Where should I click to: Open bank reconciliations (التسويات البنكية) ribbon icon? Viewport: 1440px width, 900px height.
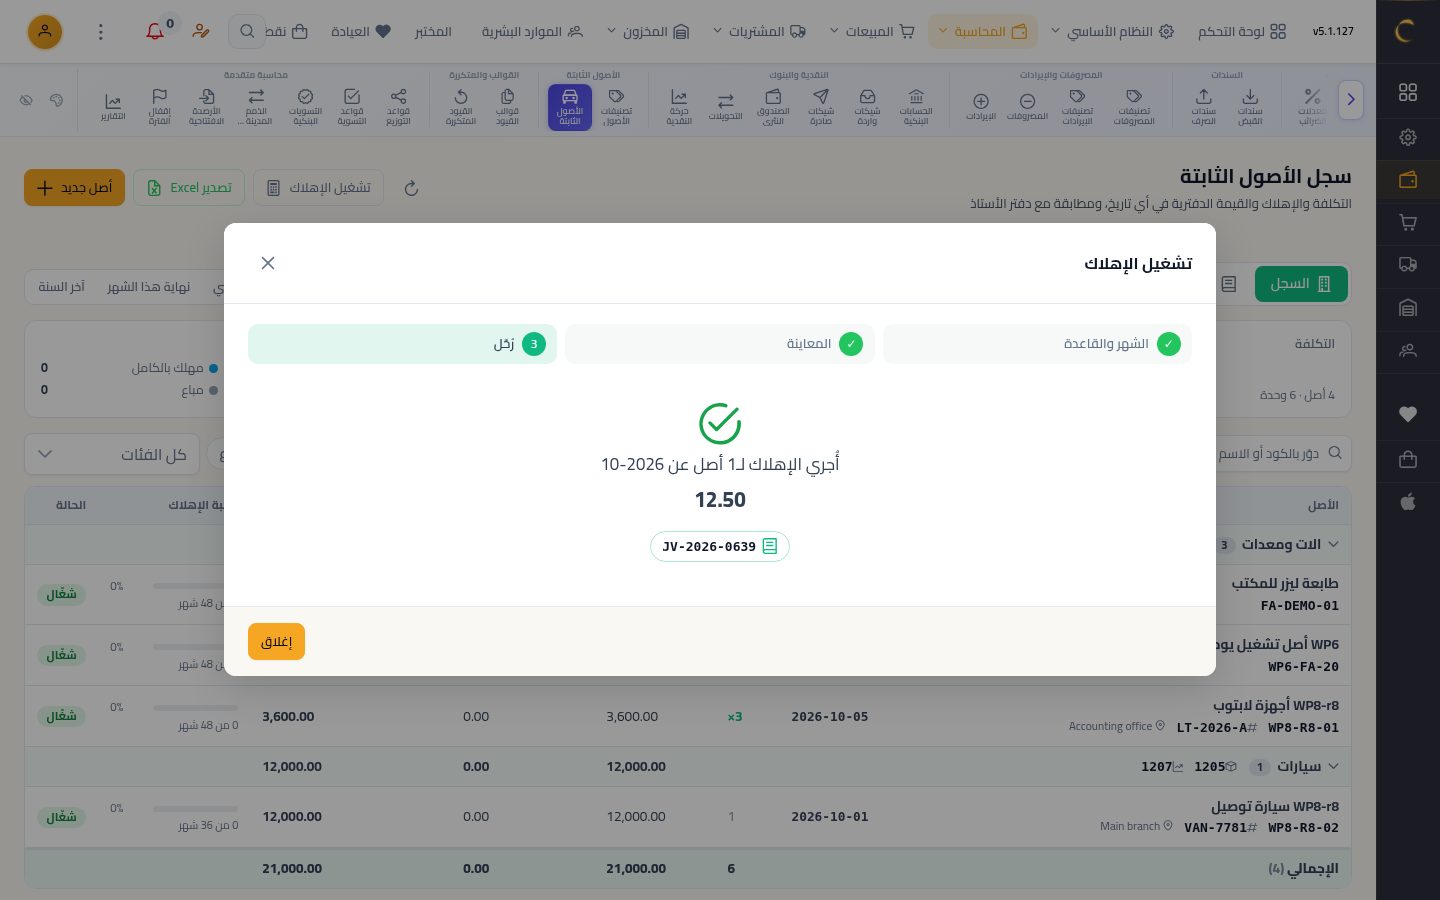coord(305,107)
